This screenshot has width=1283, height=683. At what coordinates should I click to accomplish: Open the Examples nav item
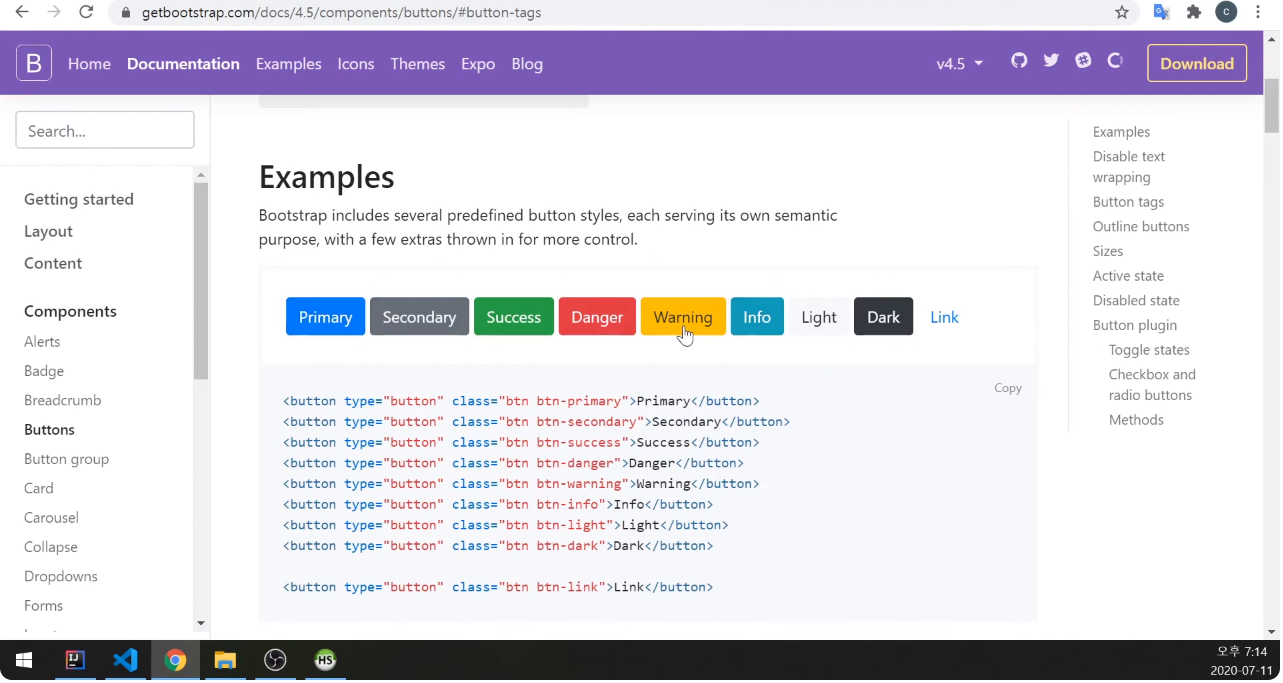click(x=288, y=63)
